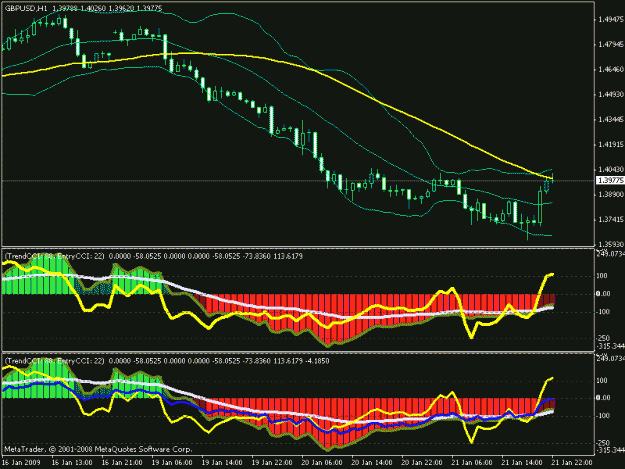This screenshot has width=625, height=469.
Task: Click the 1.37415 price axis label
Action: (x=611, y=220)
